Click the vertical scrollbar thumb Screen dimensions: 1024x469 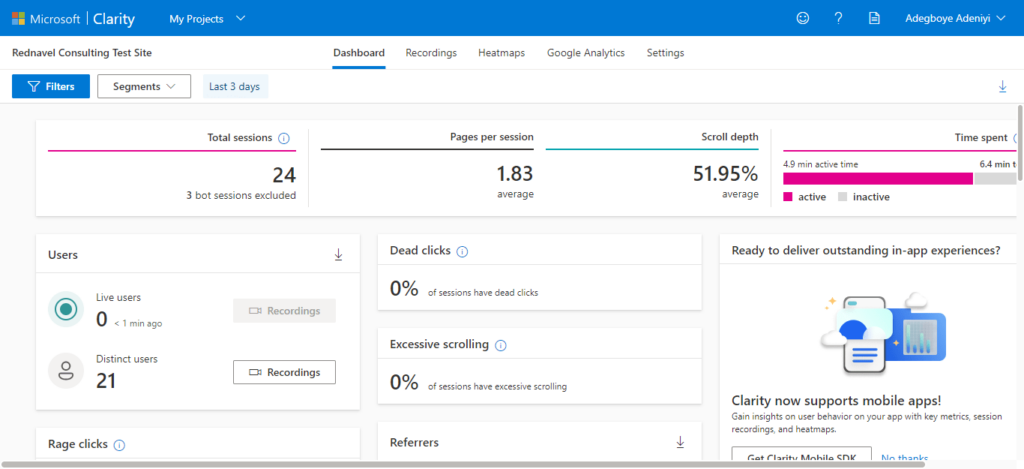(1020, 142)
